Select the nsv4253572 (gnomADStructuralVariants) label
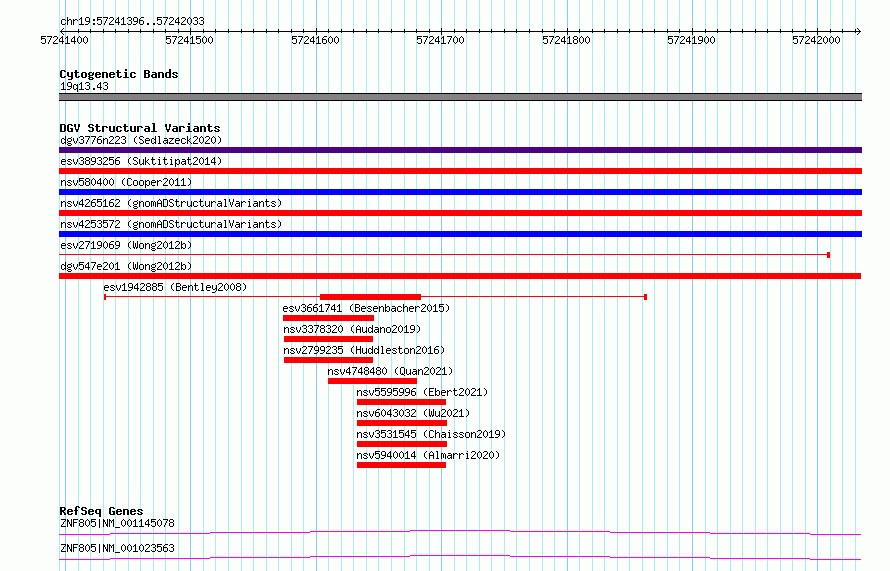The width and height of the screenshot is (890, 571). point(171,224)
